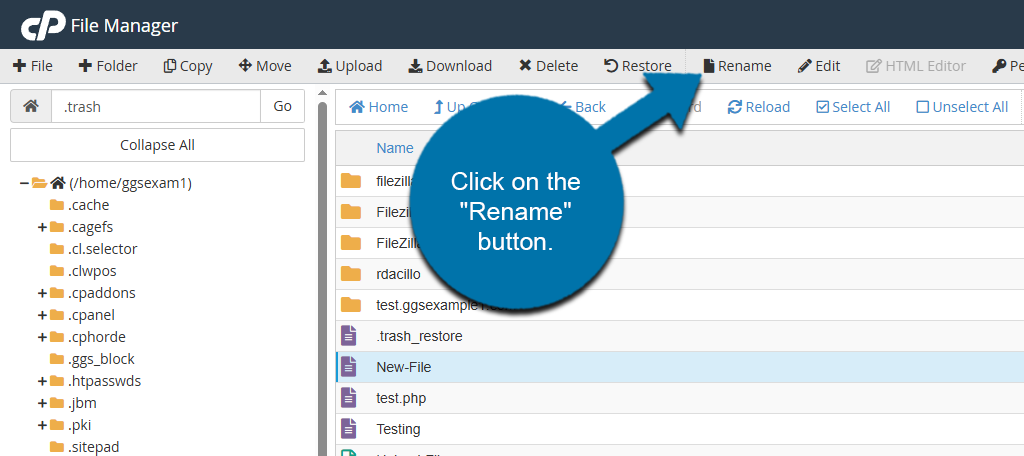Image resolution: width=1024 pixels, height=456 pixels.
Task: Click the Copy toolbar button
Action: point(187,66)
